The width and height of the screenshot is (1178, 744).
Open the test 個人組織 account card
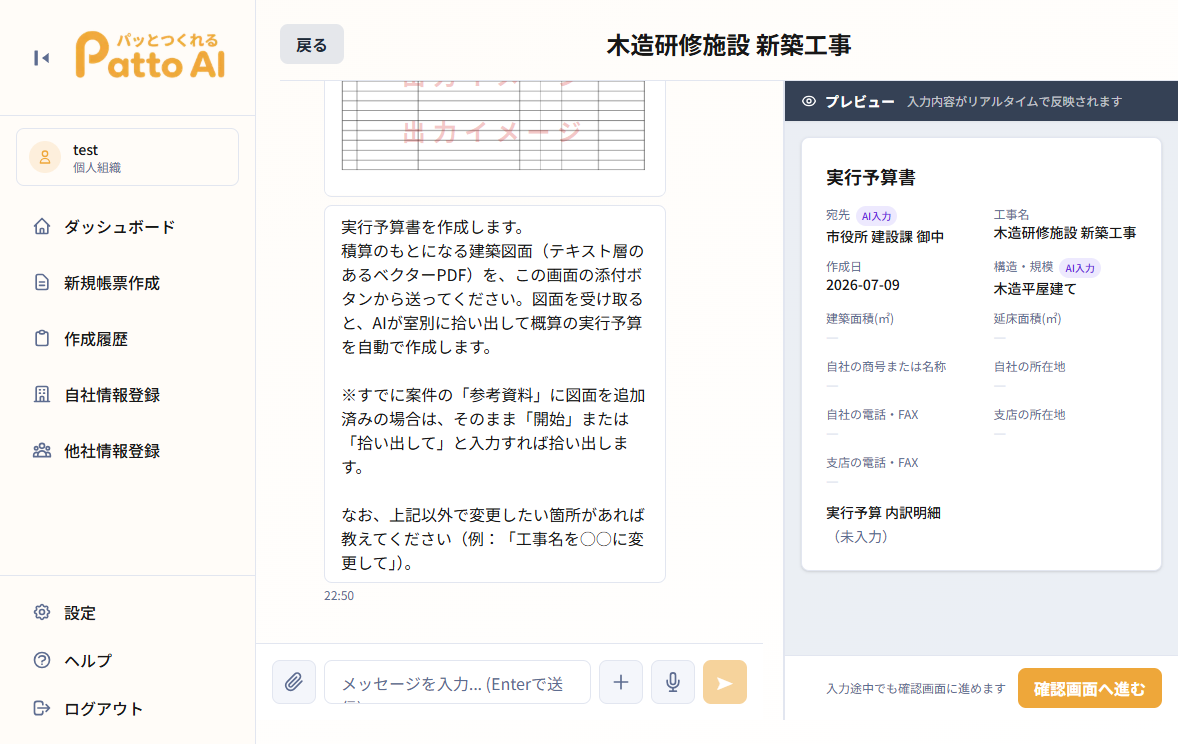coord(128,157)
